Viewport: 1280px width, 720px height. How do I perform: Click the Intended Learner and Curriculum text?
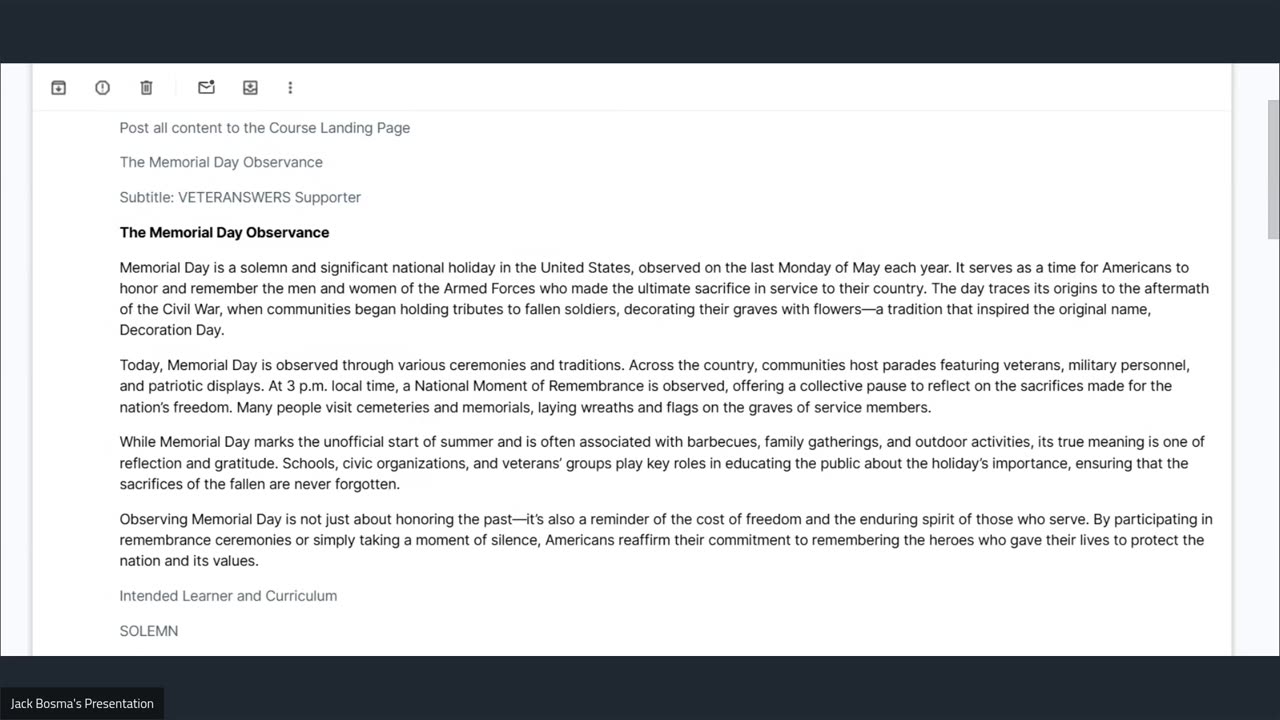pyautogui.click(x=228, y=596)
